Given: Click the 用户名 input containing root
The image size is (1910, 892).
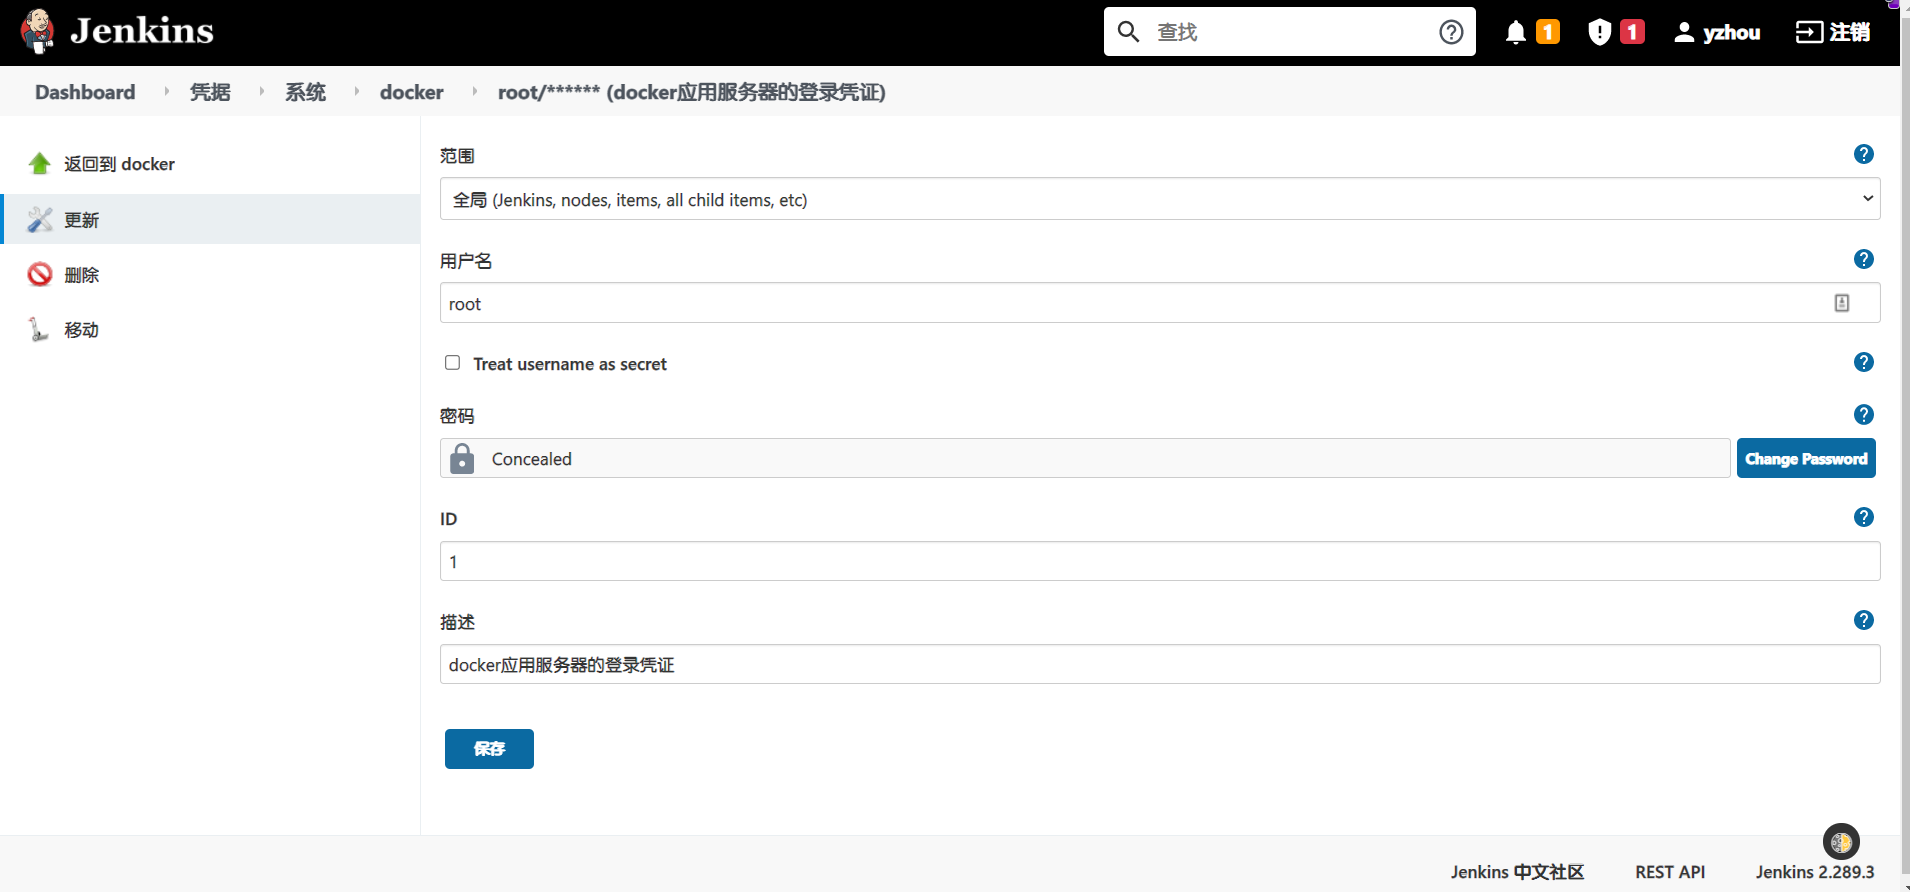Looking at the screenshot, I should (1160, 303).
